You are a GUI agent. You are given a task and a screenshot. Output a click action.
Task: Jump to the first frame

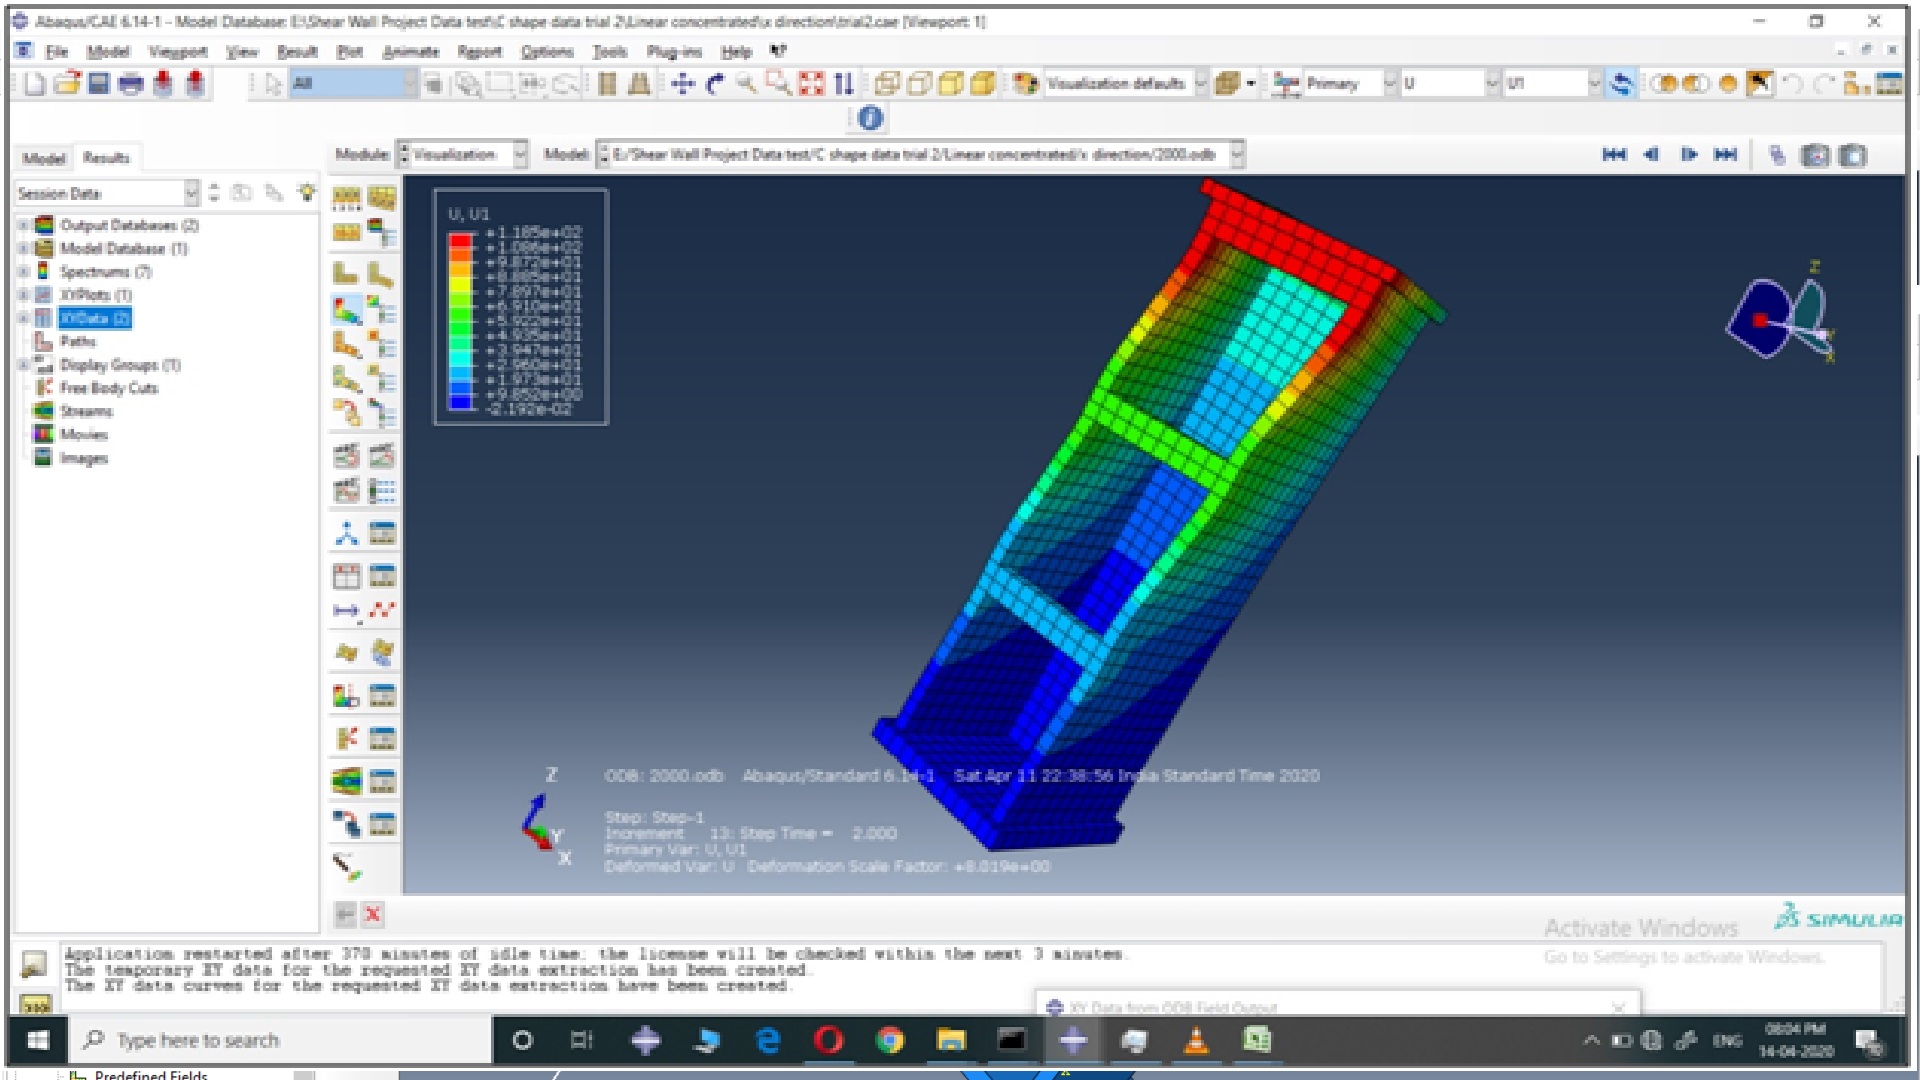[1614, 155]
